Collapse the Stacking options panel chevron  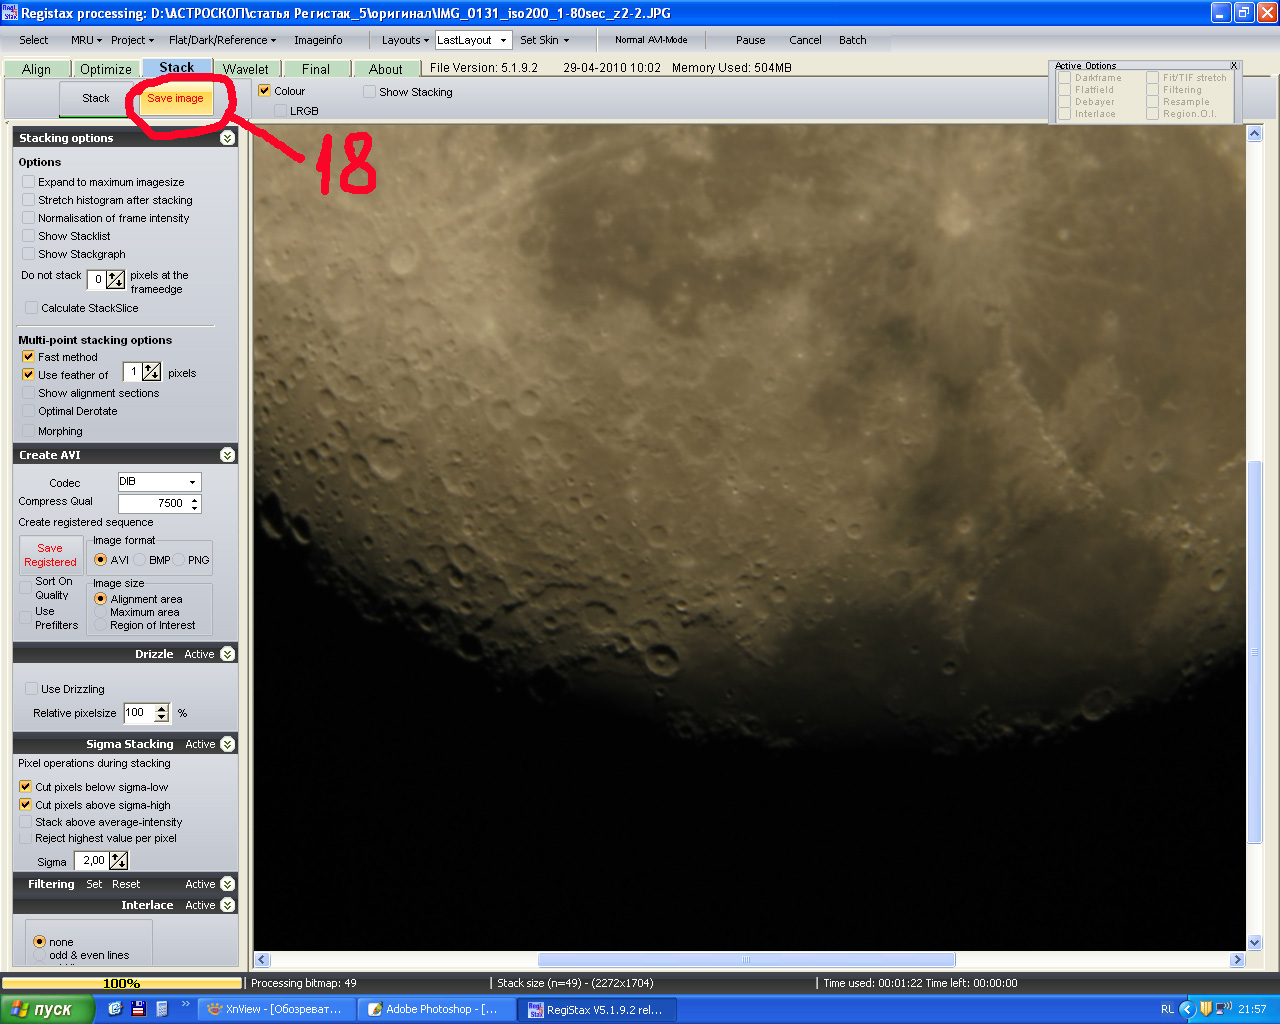227,138
